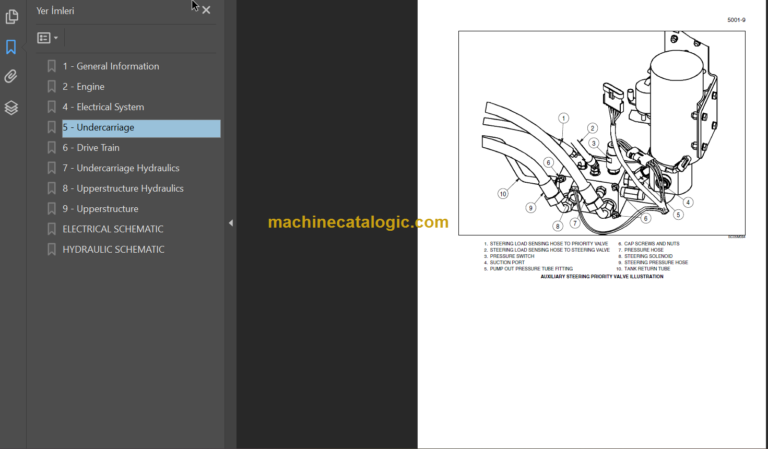Viewport: 768px width, 449px height.
Task: Click bookmark icon beside HYDRAULIC SCHEMATIC
Action: 51,250
